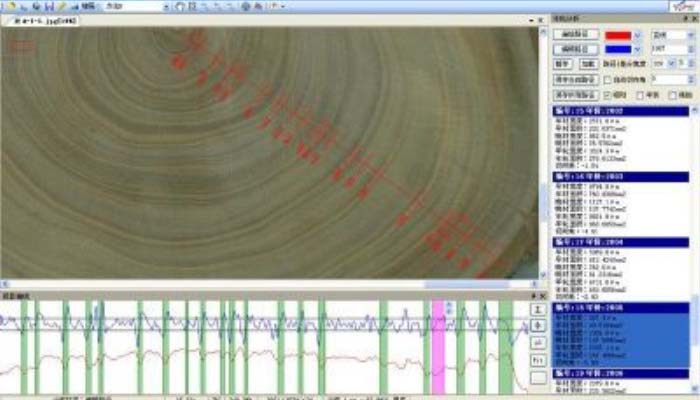Click the rotate icon right of toolbar dropdown
700x400 pixels.
click(x=180, y=6)
